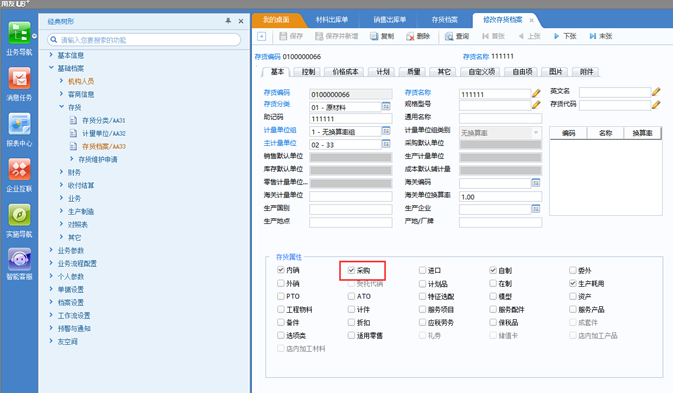Expand the 生产制造 tree node
Viewport: 673px width, 393px height.
click(x=61, y=211)
